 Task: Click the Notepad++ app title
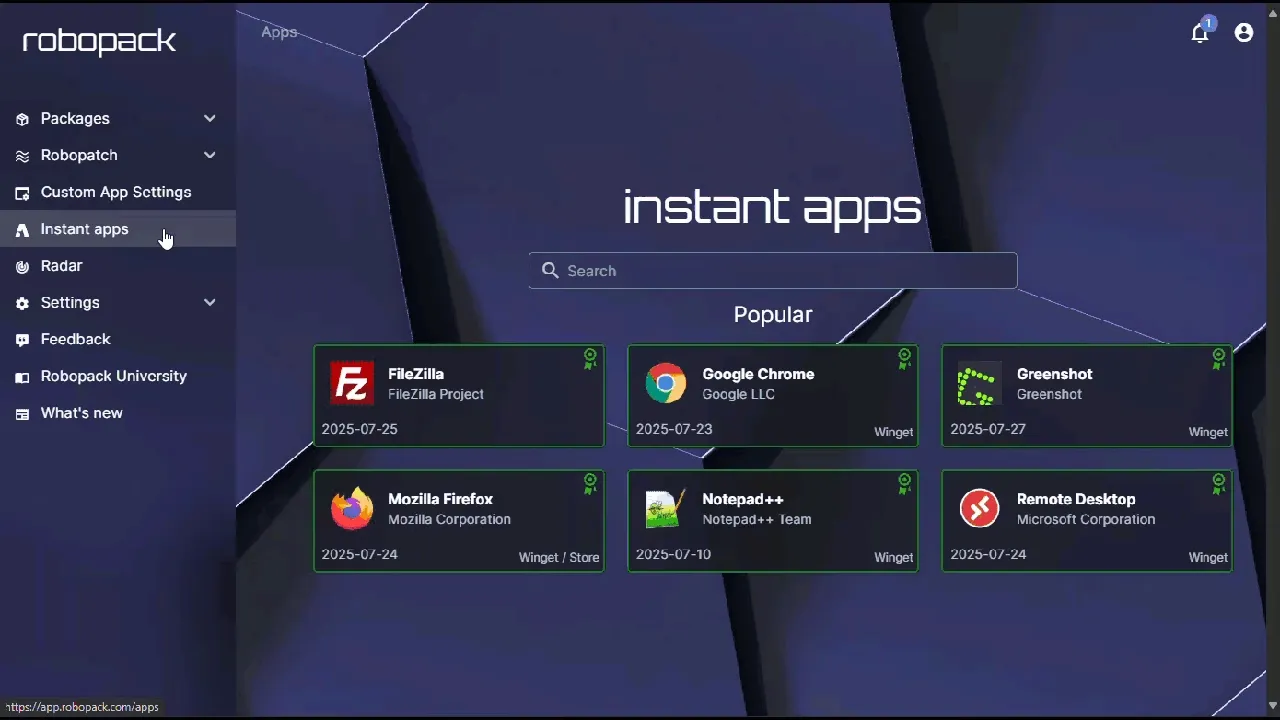(x=743, y=499)
